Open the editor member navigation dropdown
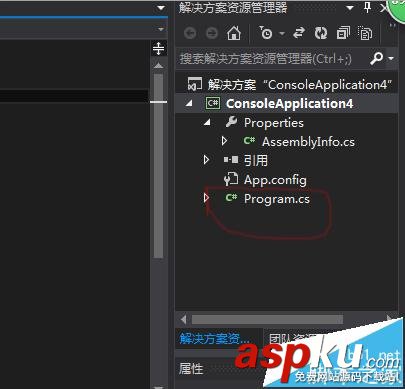The height and width of the screenshot is (389, 405). 161,30
